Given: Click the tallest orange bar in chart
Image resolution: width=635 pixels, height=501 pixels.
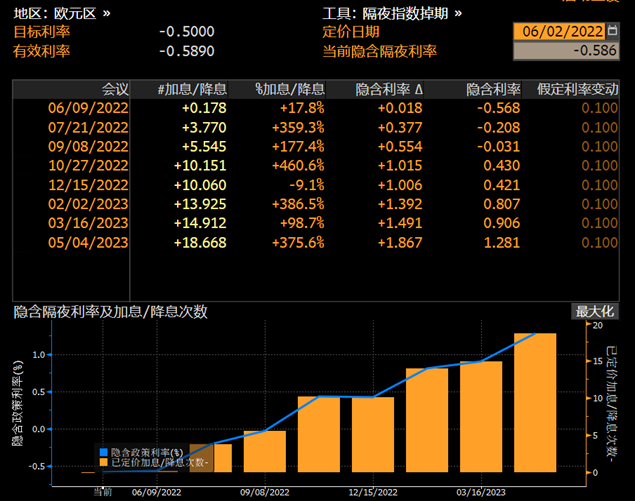Looking at the screenshot, I should coord(534,402).
